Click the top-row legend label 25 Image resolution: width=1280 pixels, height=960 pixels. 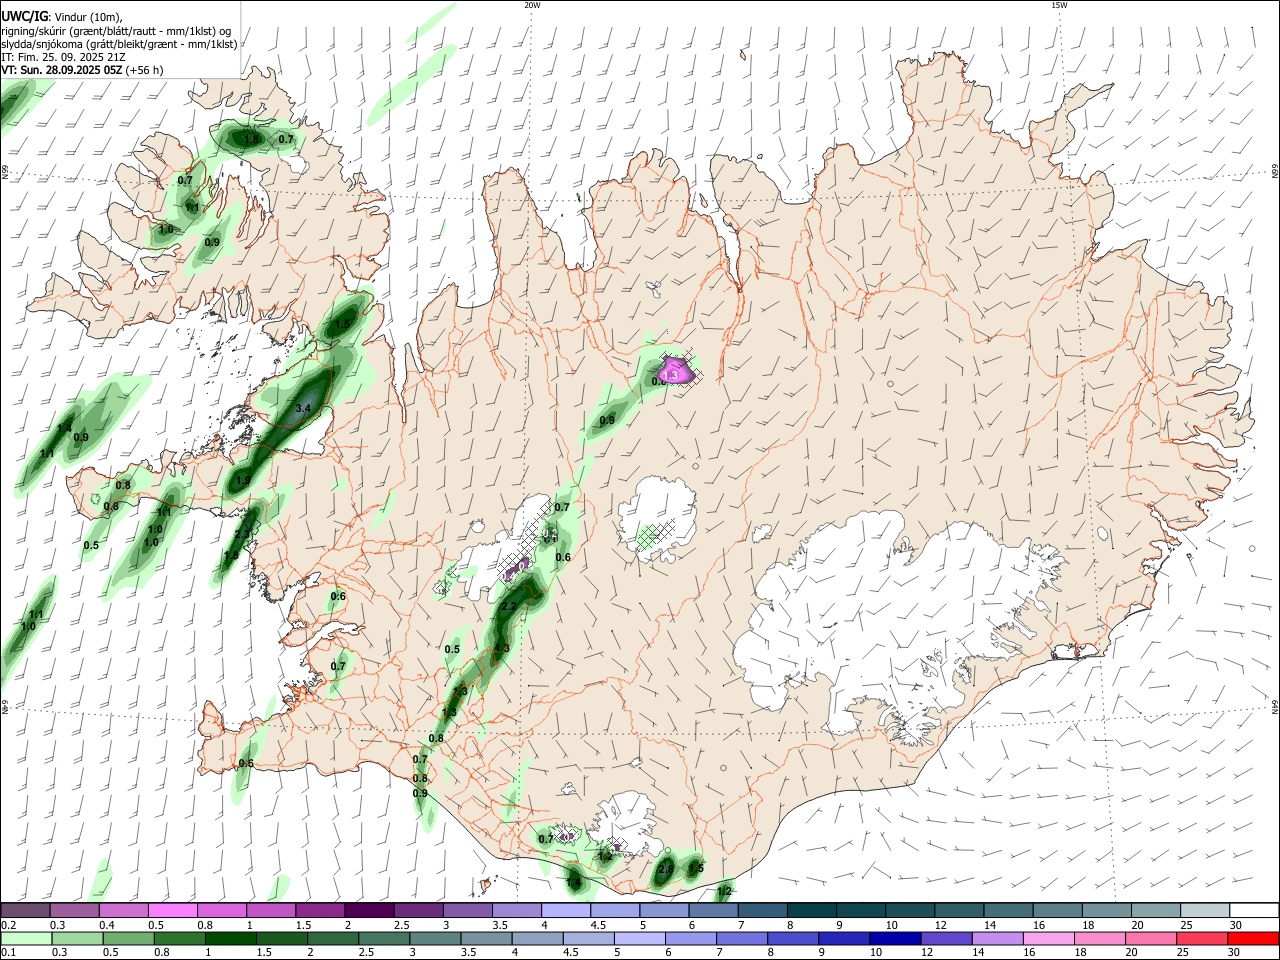click(1185, 925)
